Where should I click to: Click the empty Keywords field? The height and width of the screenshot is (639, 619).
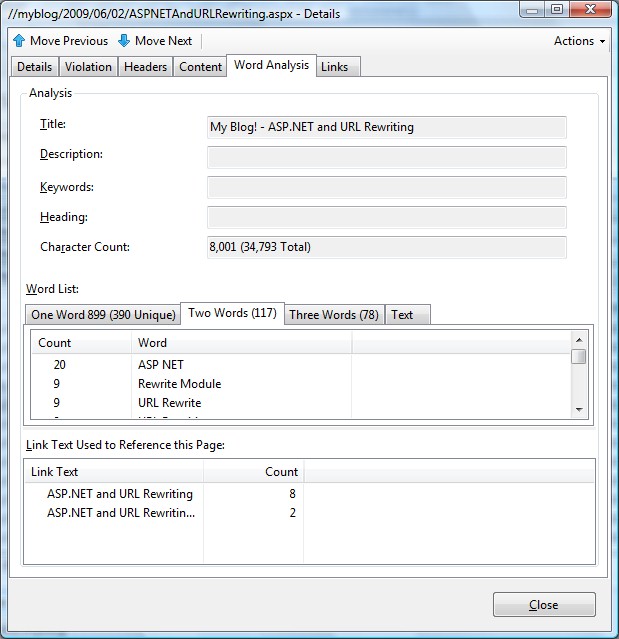click(x=386, y=187)
